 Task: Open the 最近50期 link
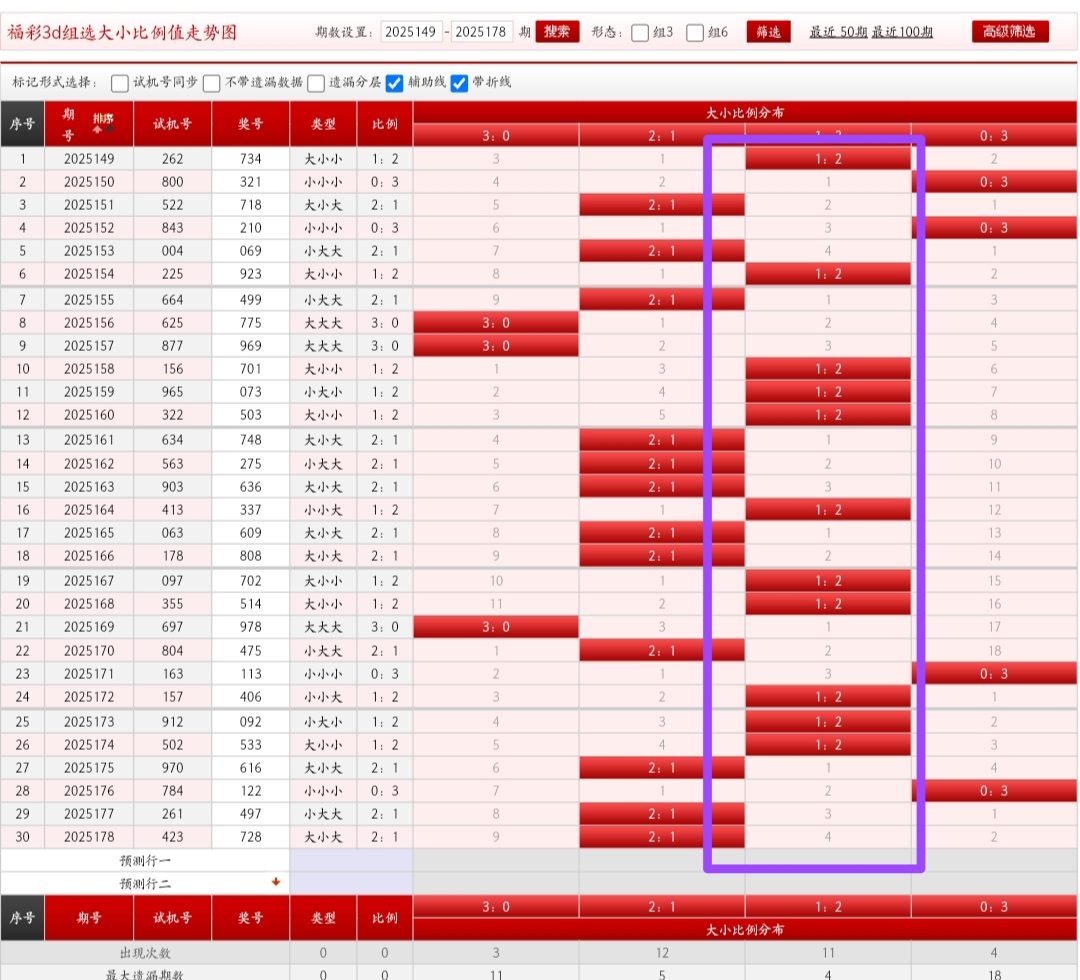(x=838, y=32)
